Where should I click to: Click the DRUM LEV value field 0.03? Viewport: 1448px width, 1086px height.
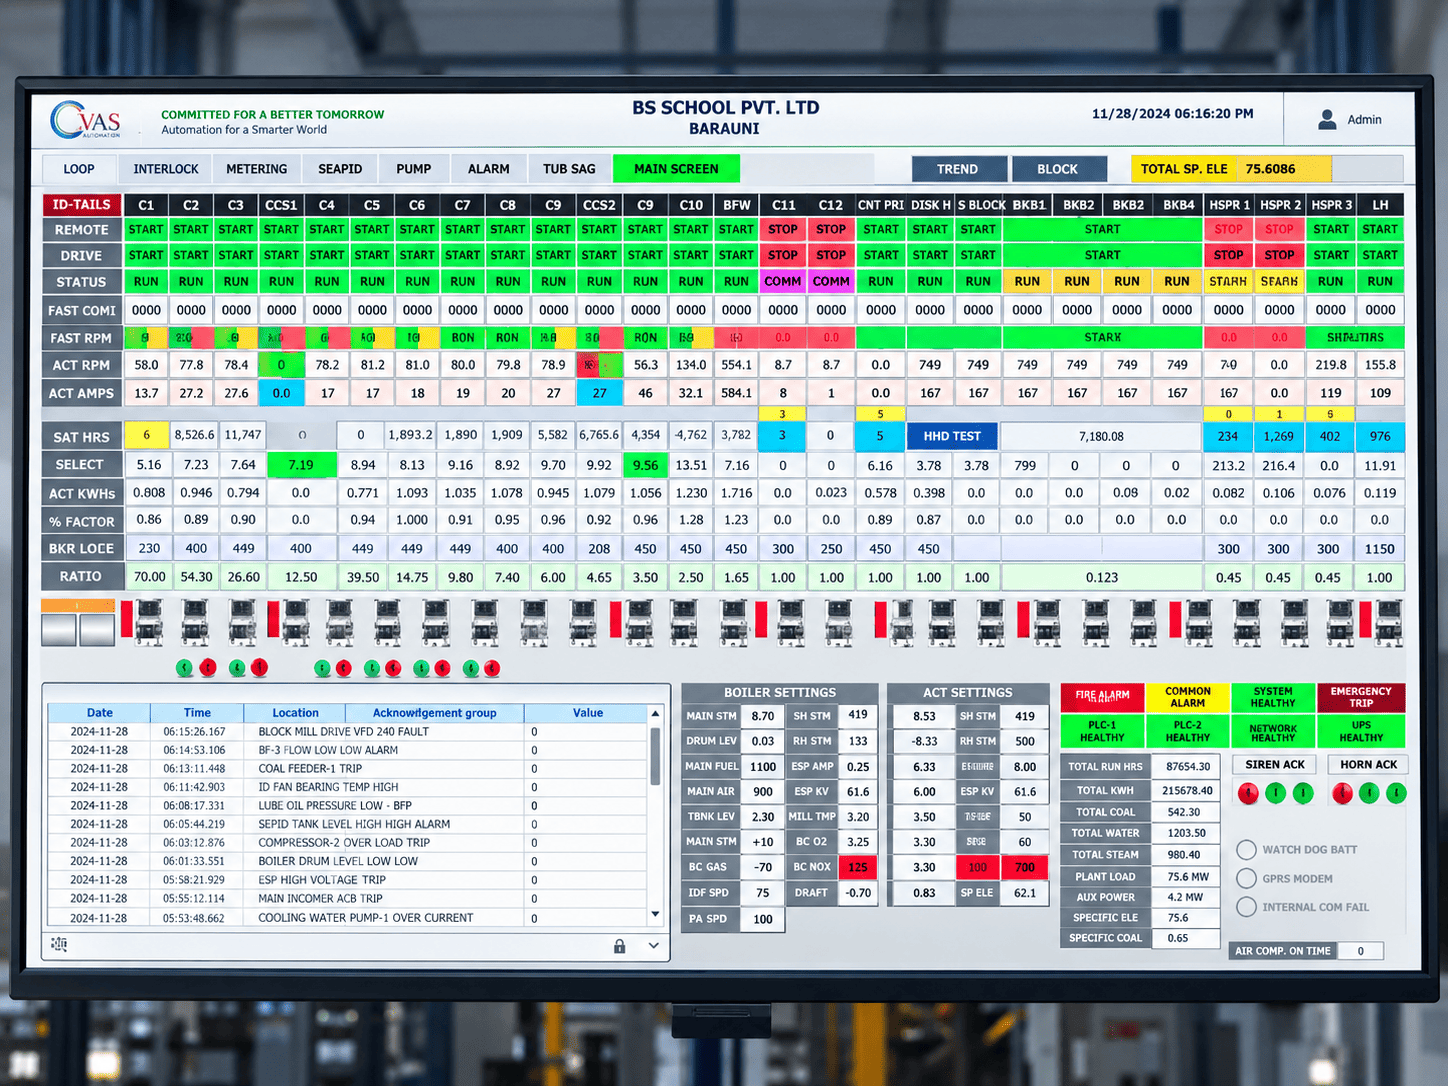(763, 741)
